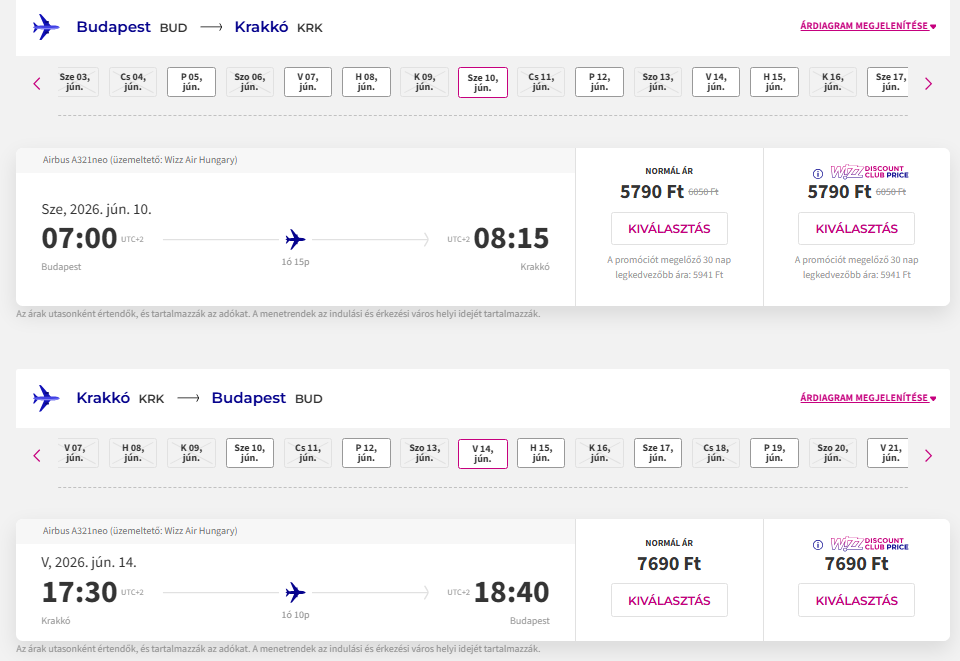Select return date P 12, jún.
Viewport: 960px width, 661px height.
(x=366, y=454)
